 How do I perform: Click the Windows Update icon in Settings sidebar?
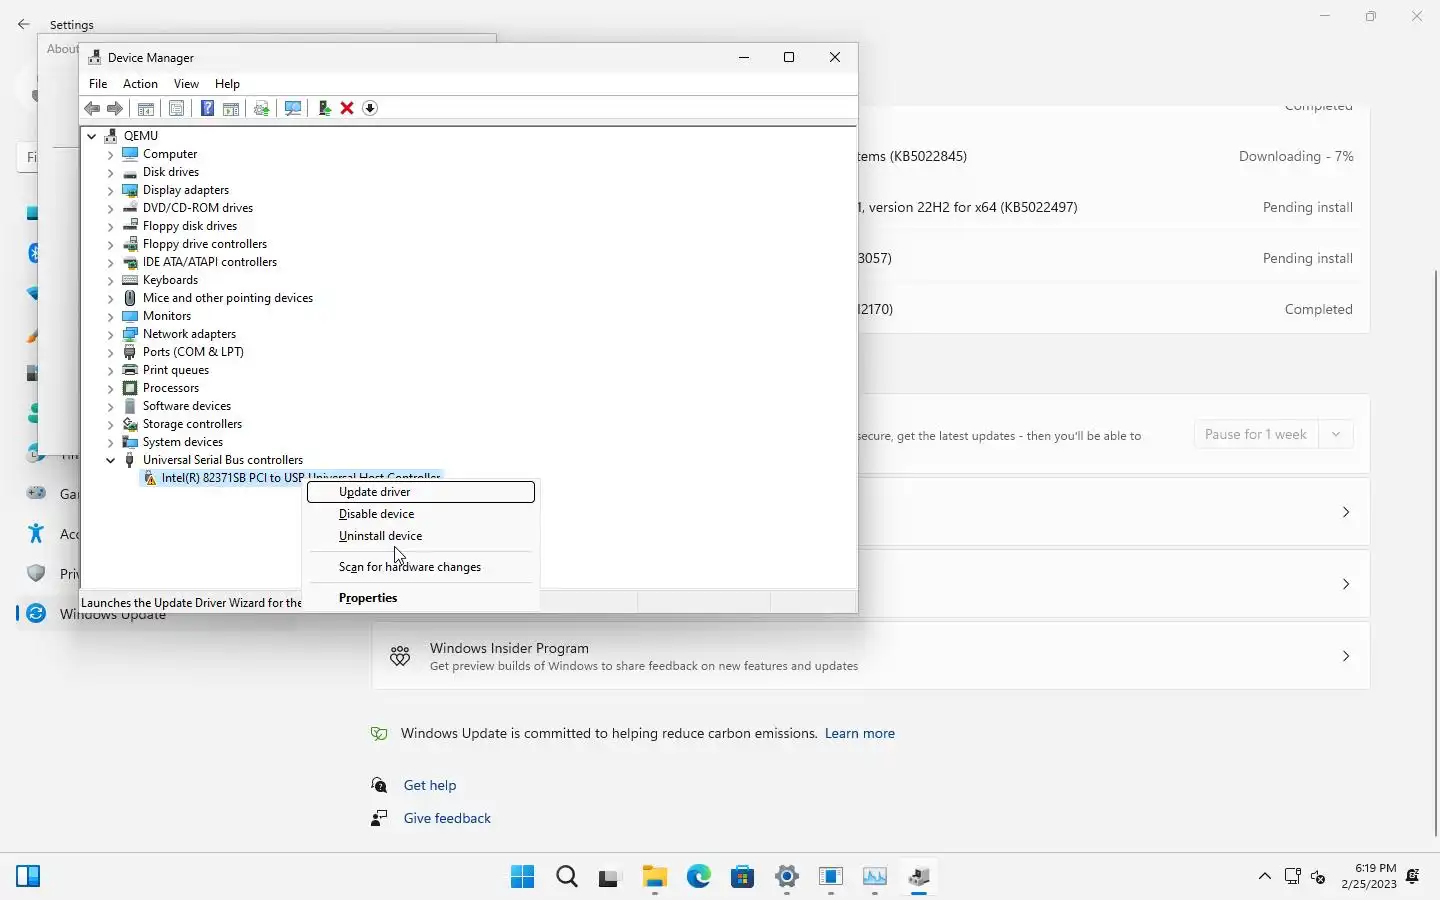pyautogui.click(x=36, y=613)
